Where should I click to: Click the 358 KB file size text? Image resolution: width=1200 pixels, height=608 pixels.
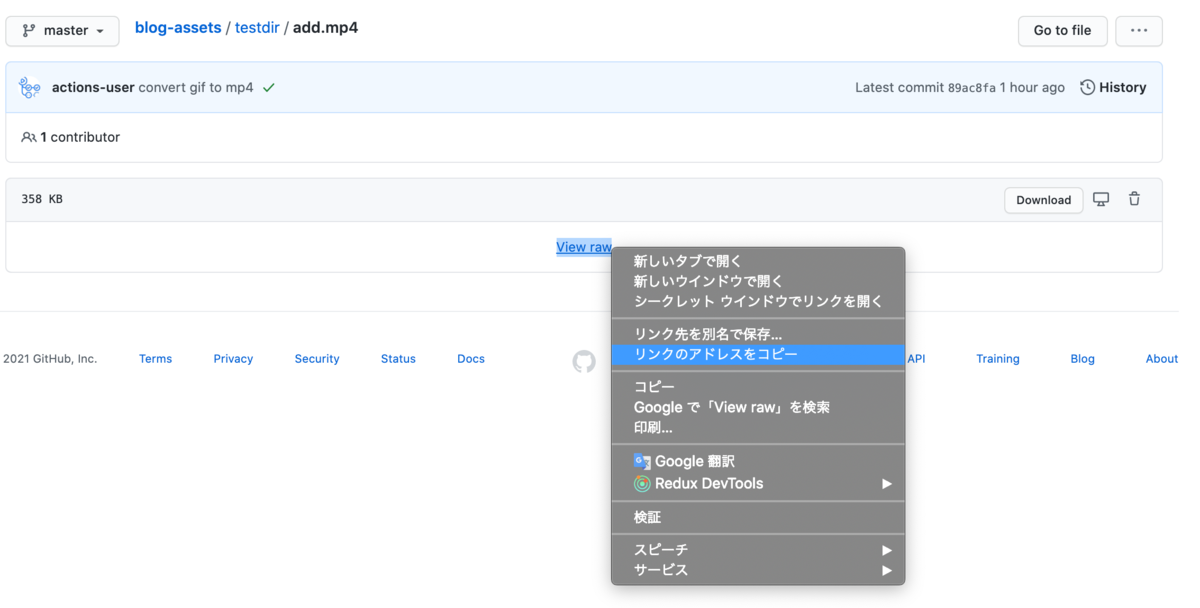(x=42, y=199)
